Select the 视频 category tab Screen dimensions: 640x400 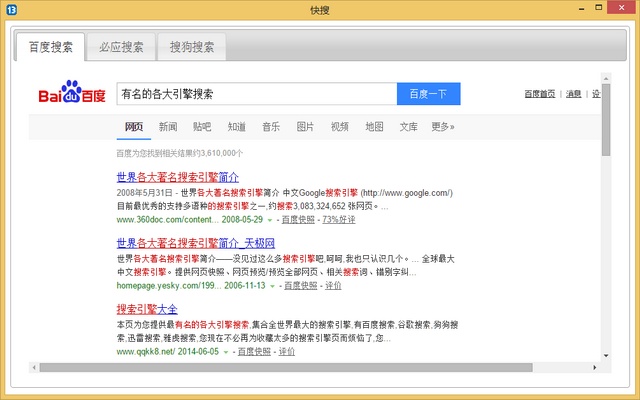click(340, 127)
